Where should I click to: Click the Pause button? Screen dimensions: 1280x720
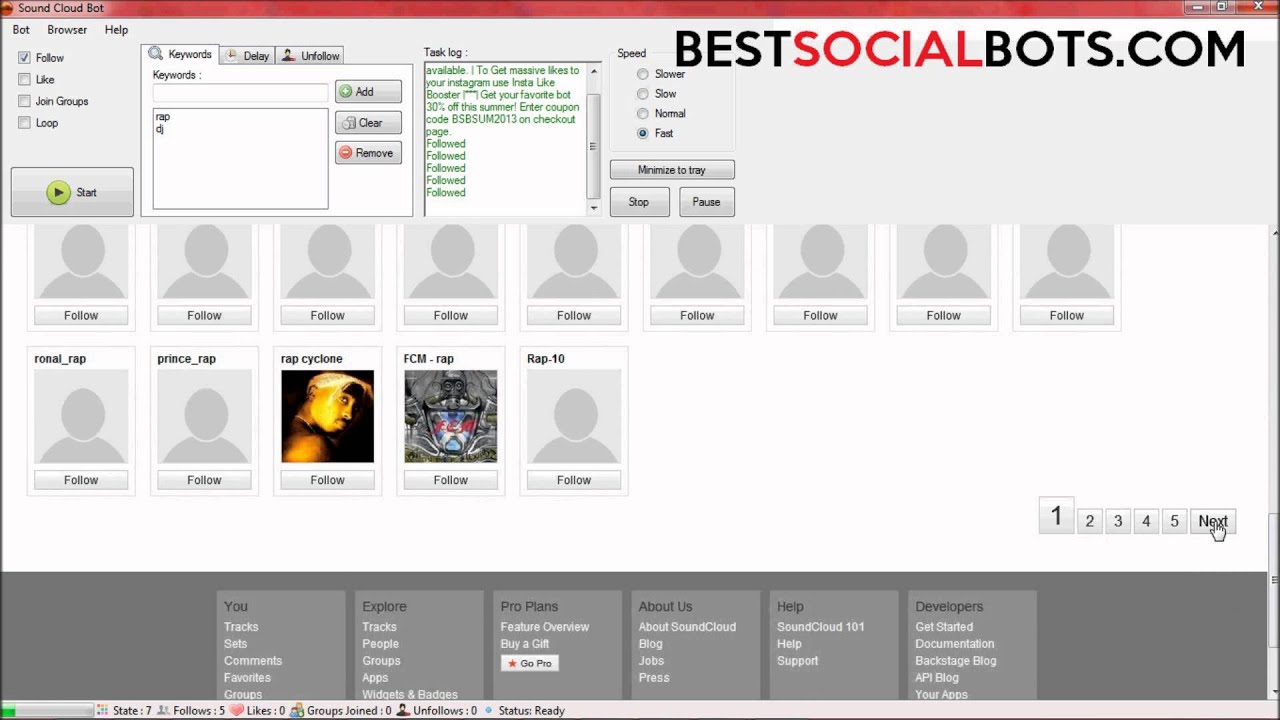[706, 202]
